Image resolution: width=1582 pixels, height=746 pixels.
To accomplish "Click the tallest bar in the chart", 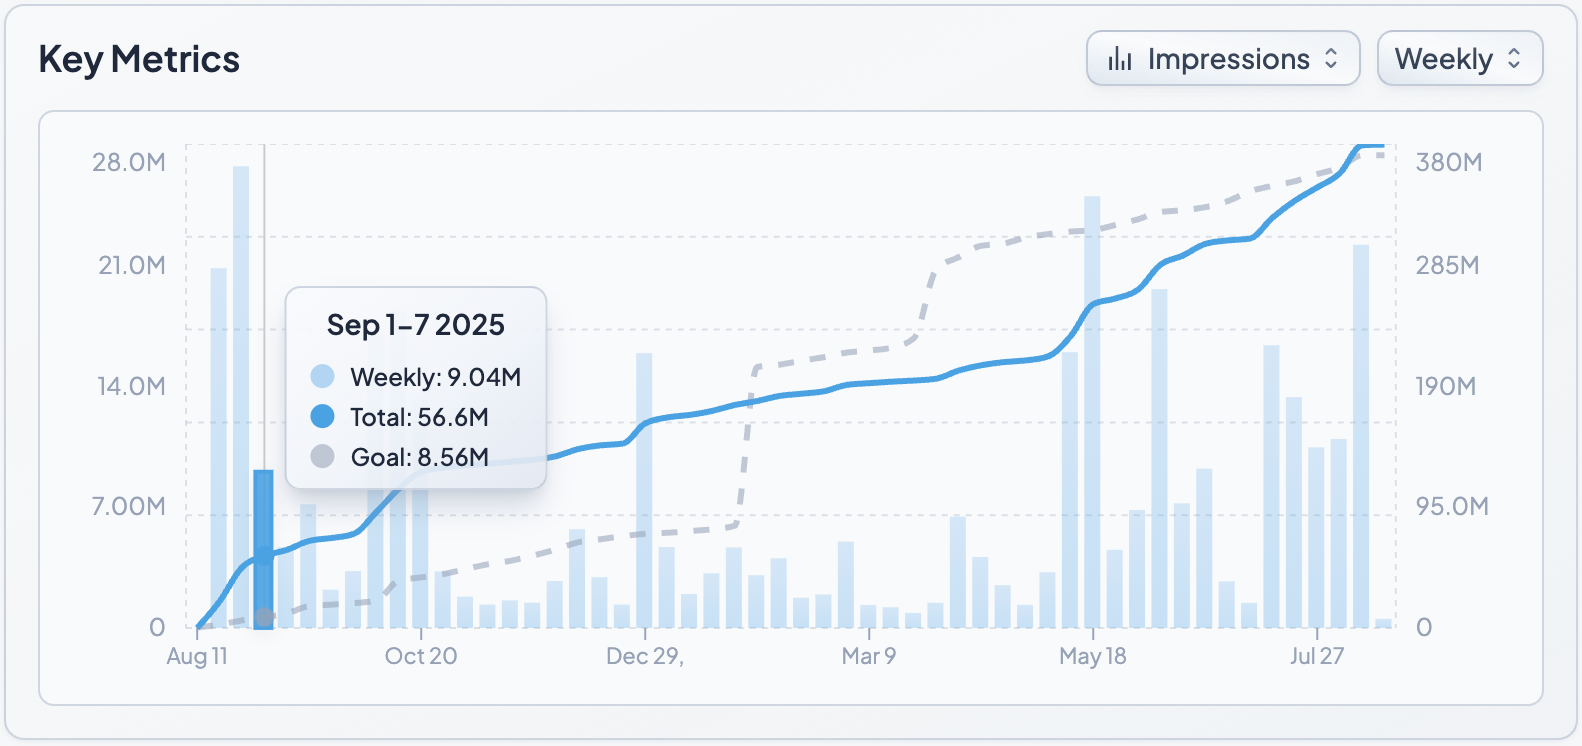I will tap(241, 397).
